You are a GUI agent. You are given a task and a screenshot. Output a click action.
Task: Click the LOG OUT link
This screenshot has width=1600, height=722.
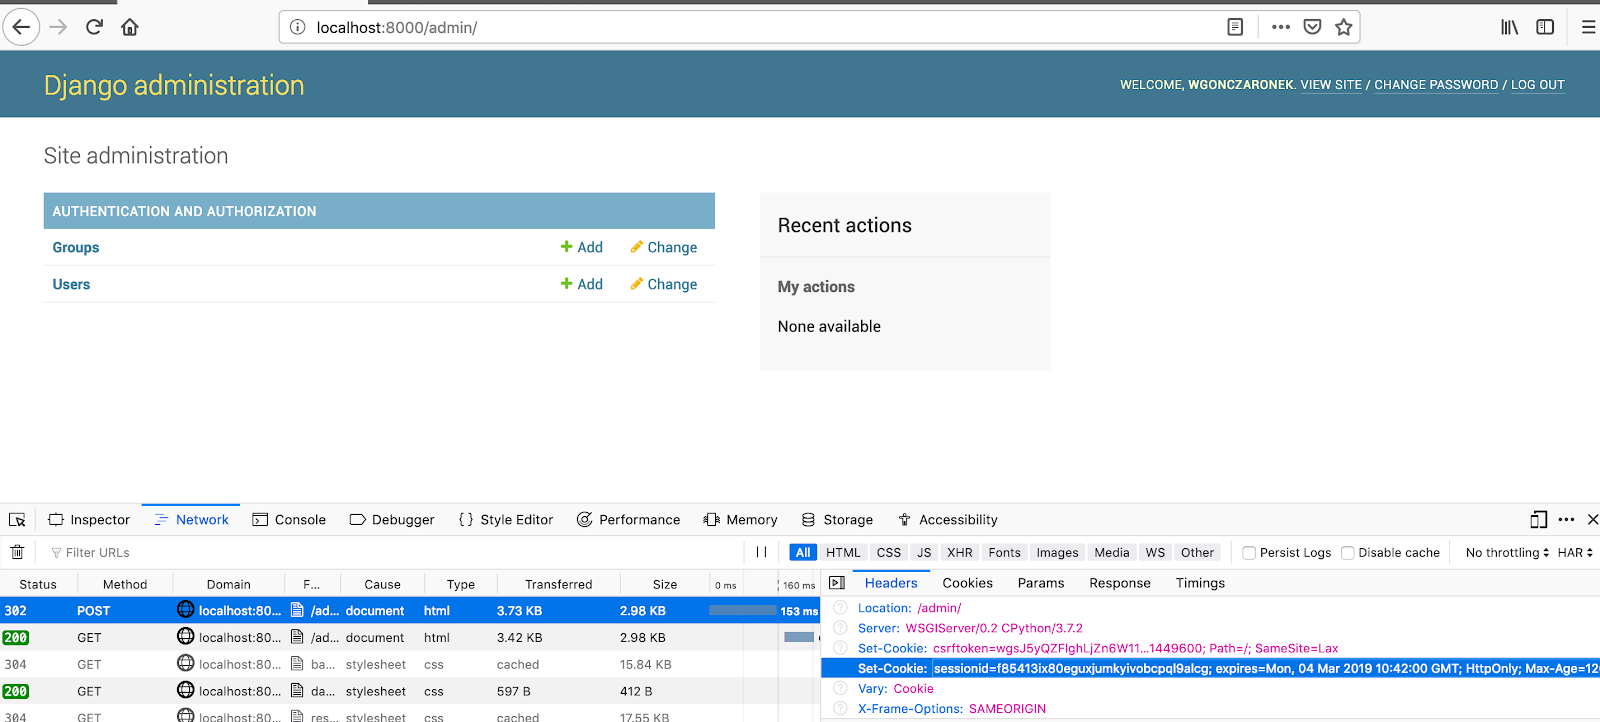click(x=1538, y=85)
